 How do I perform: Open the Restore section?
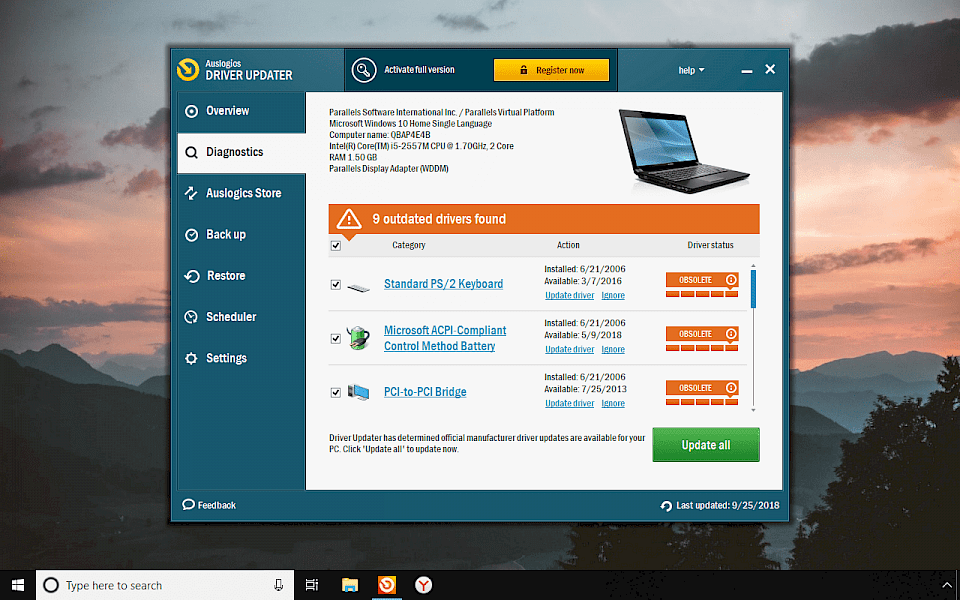tap(241, 276)
